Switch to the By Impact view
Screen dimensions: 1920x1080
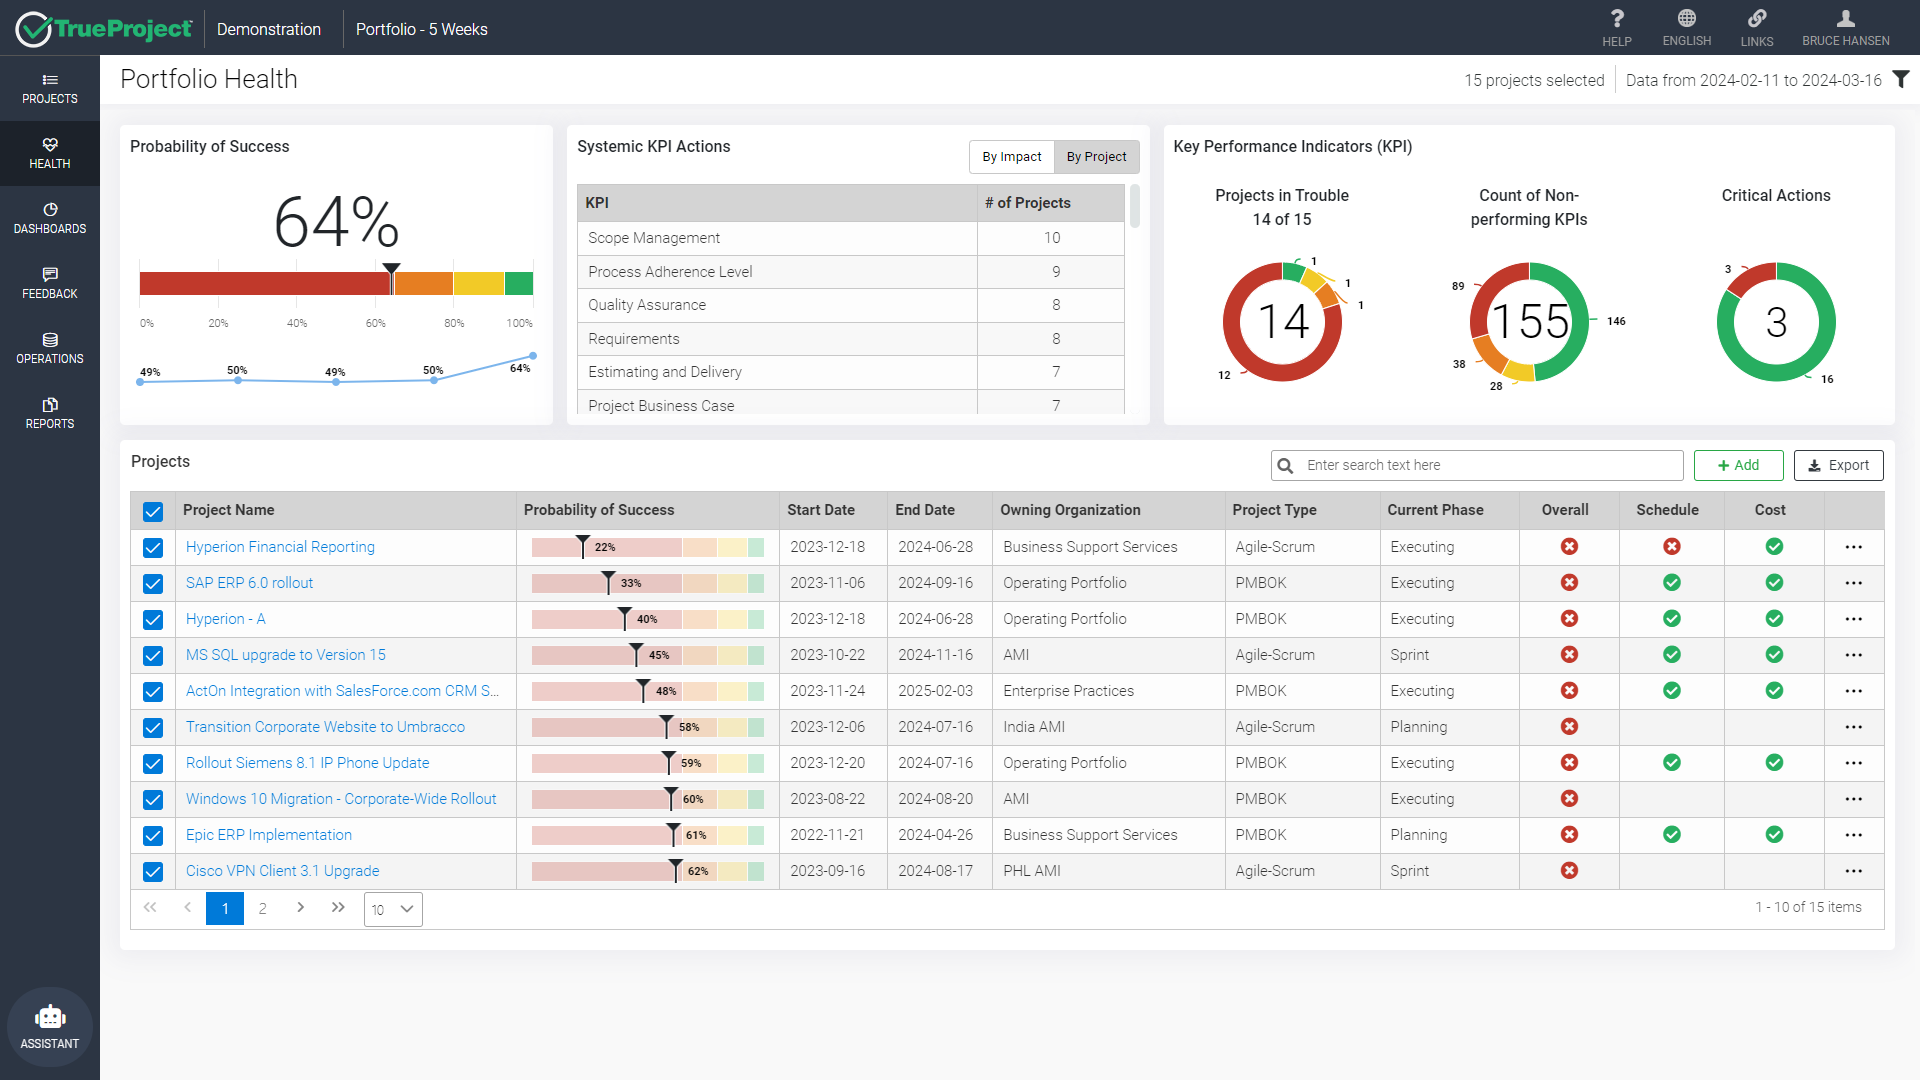coord(1012,157)
